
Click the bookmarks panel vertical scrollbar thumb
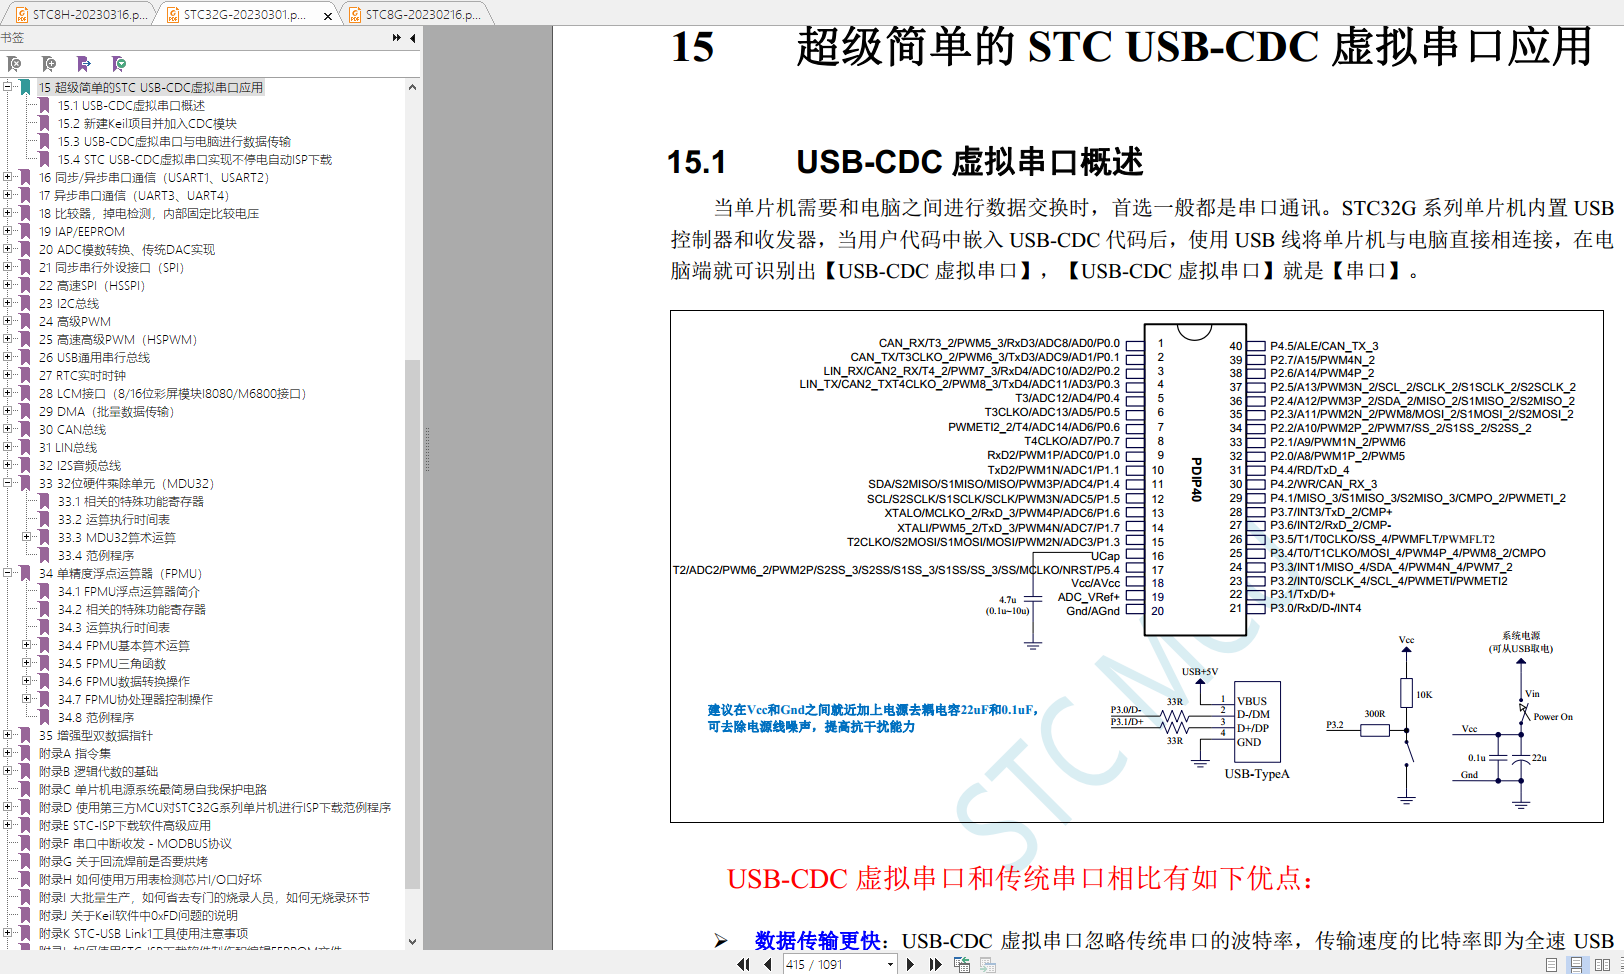click(413, 623)
